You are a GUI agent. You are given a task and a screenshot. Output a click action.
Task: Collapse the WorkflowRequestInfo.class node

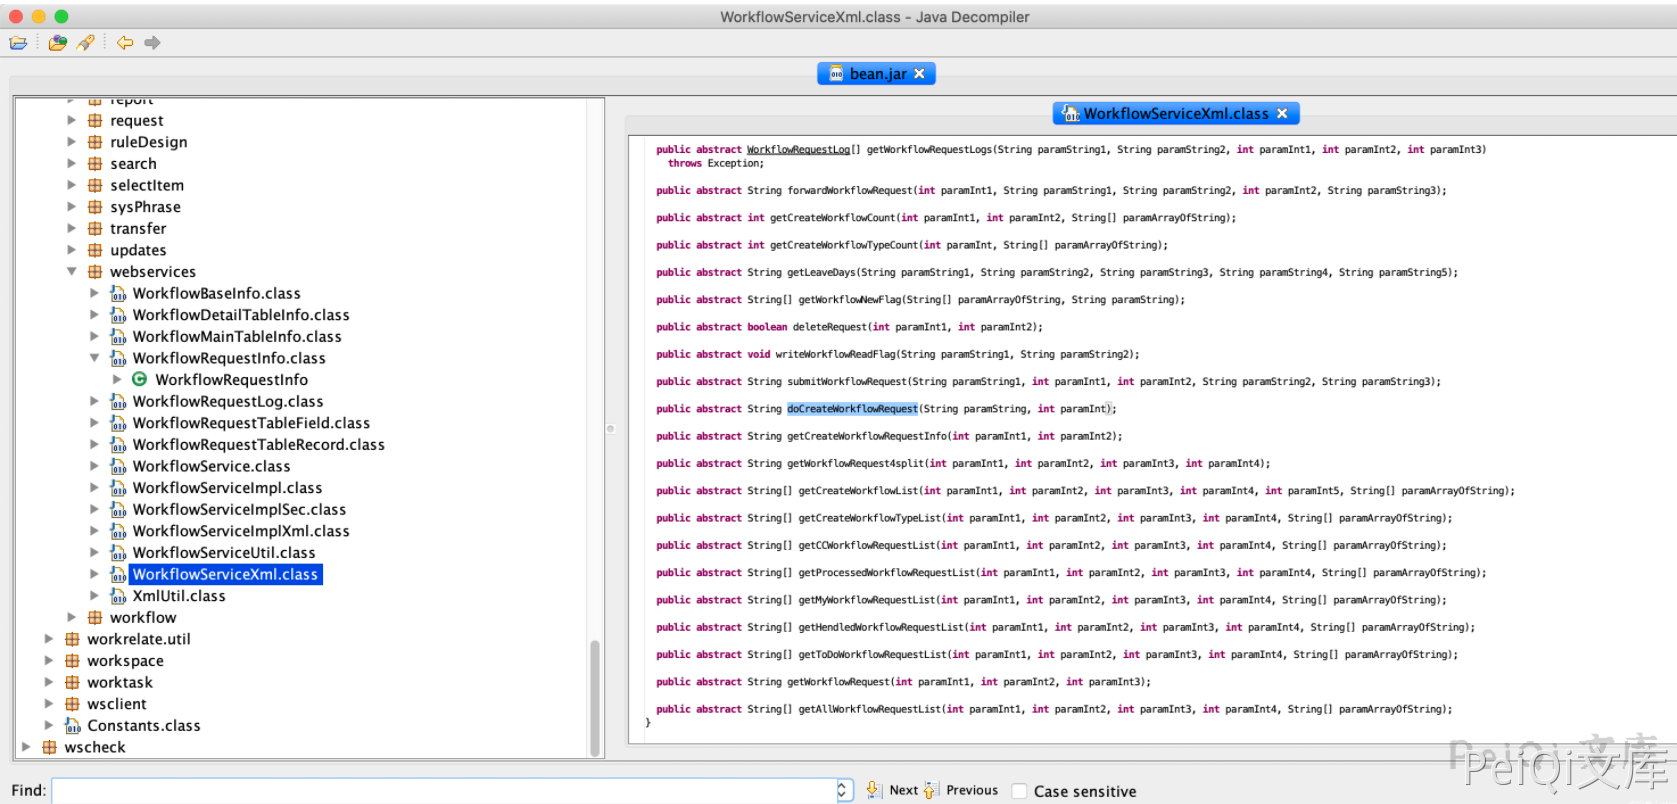click(95, 358)
